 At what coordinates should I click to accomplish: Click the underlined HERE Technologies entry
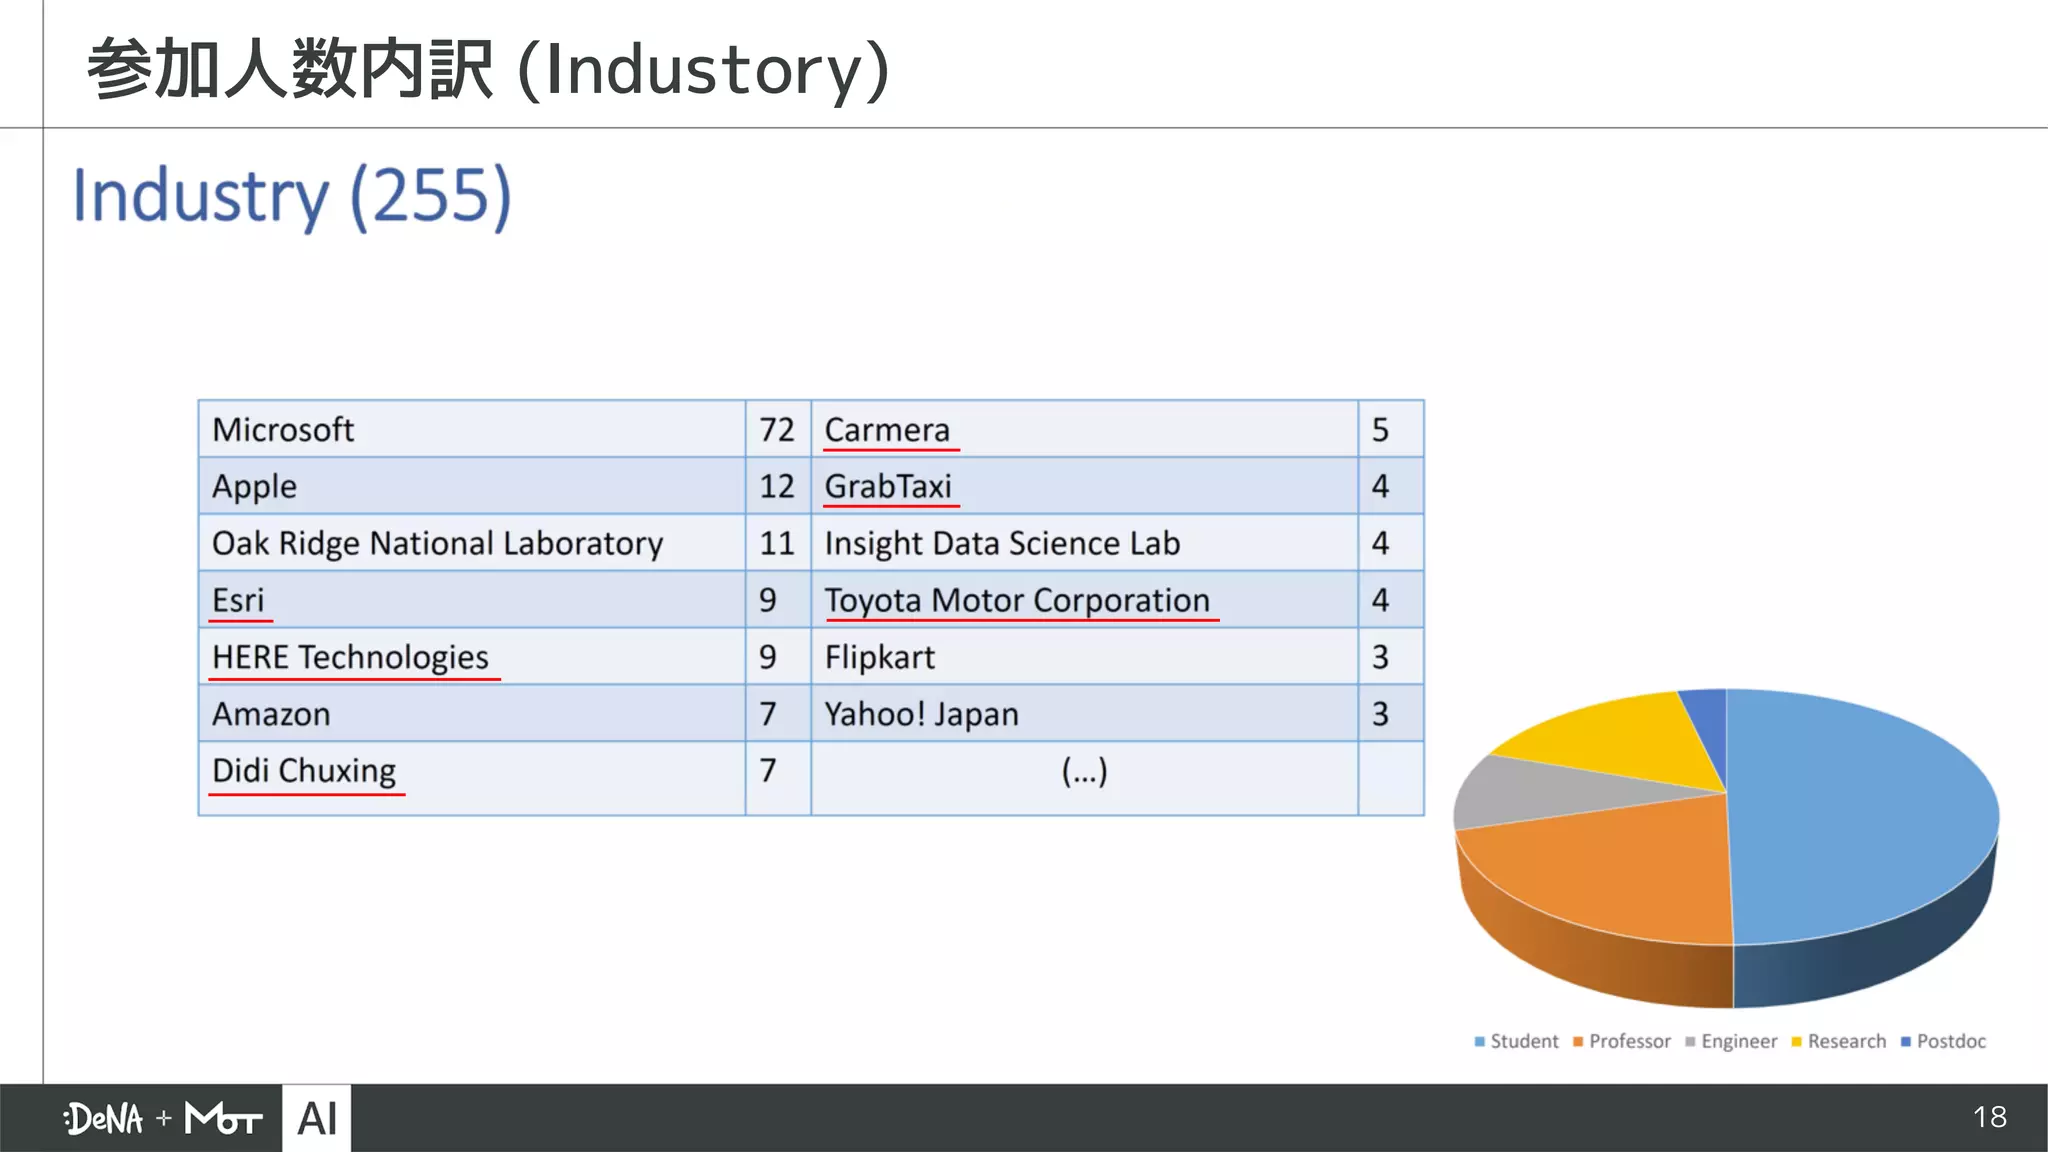[350, 657]
